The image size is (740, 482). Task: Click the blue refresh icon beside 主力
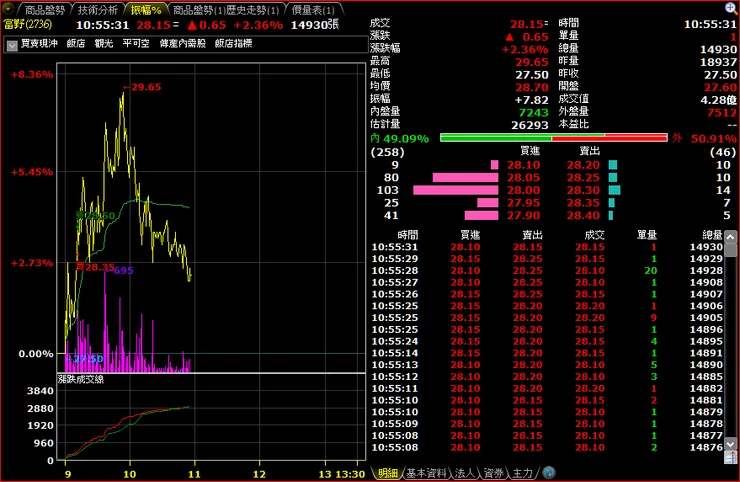549,473
